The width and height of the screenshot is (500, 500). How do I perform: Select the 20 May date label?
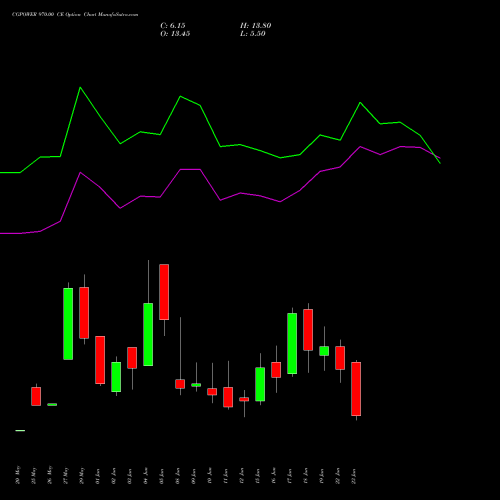click(x=18, y=475)
